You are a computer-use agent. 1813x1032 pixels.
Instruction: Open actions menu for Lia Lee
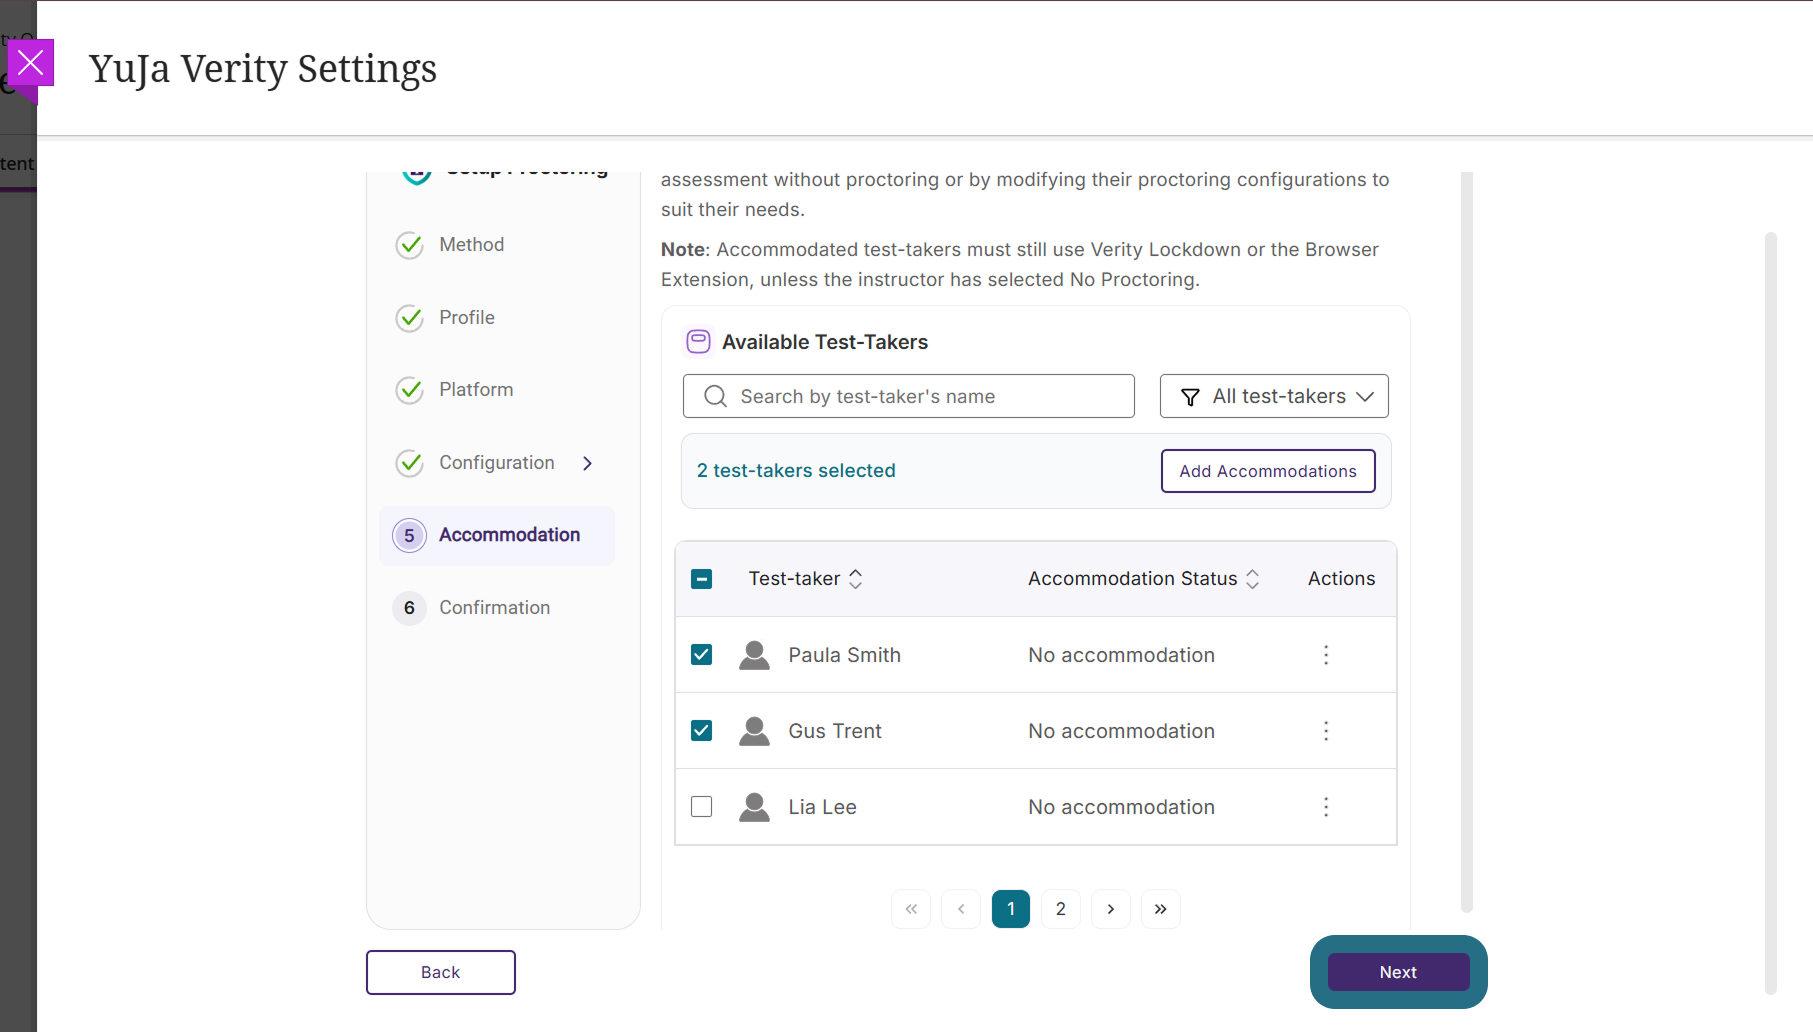click(x=1326, y=807)
